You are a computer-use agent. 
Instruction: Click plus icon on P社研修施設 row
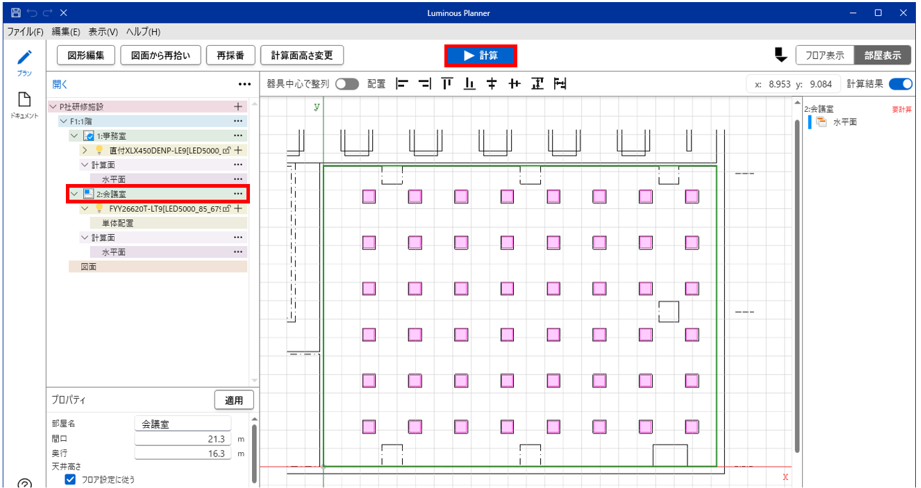coord(238,106)
